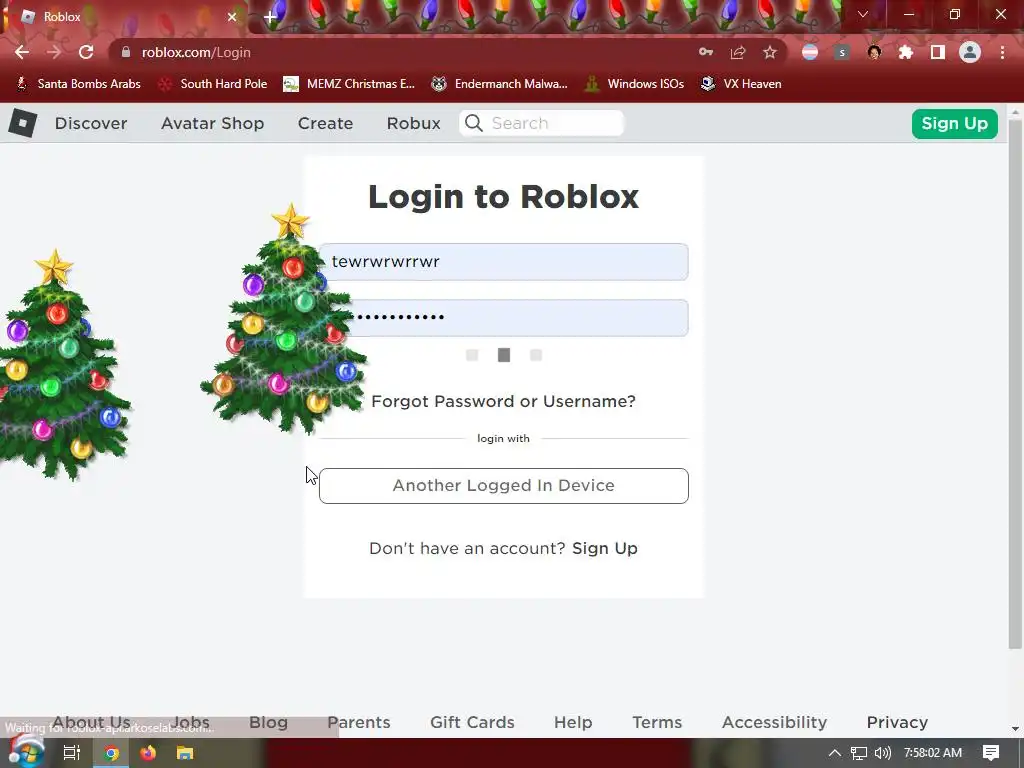Screen dimensions: 1024x768
Task: Open the South Hard Pole bookmark
Action: pyautogui.click(x=214, y=84)
